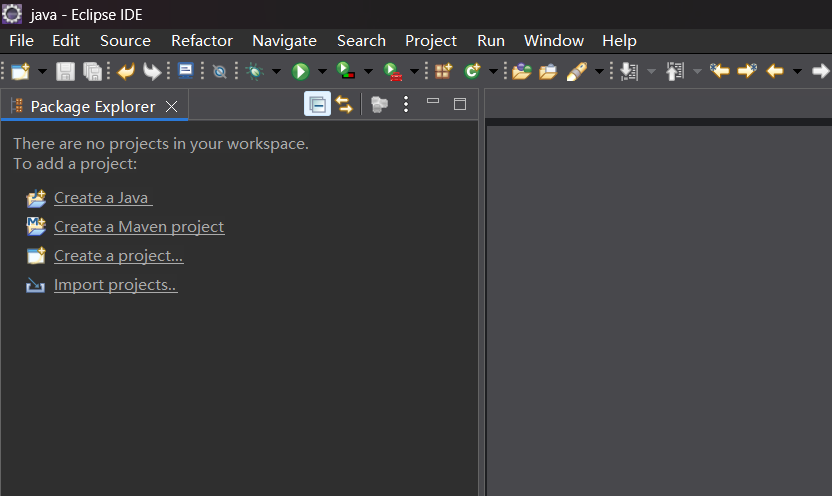832x496 pixels.
Task: Expand the Previous Annotation dropdown arrow
Action: point(698,71)
